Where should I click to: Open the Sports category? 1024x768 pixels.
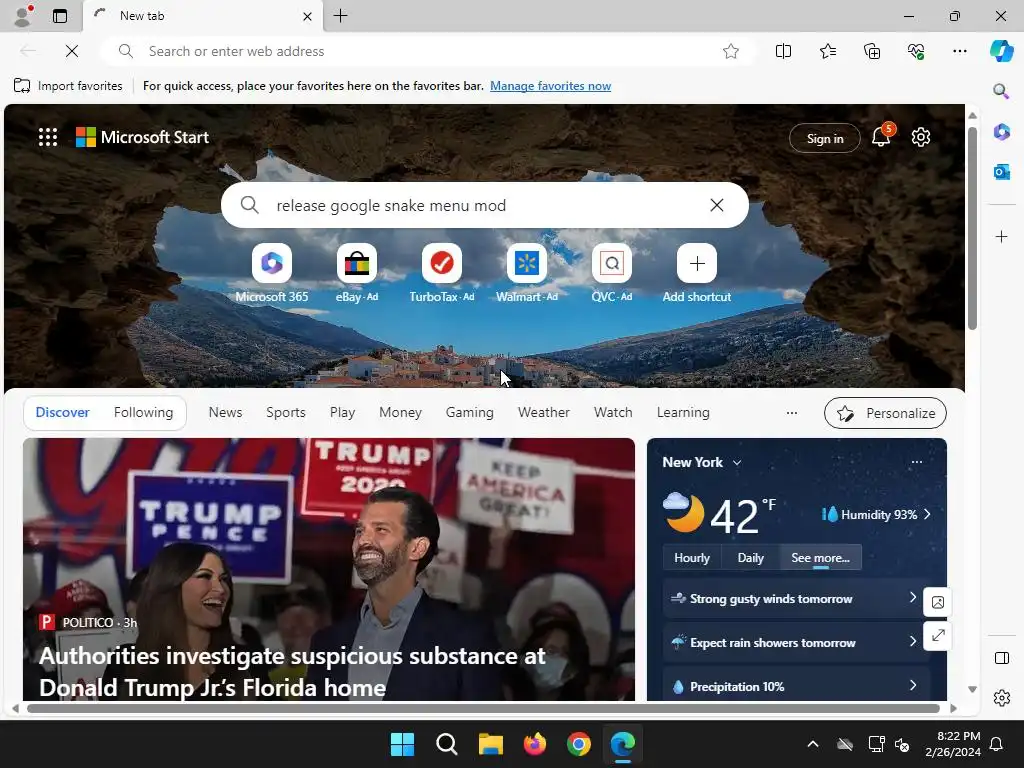[285, 413]
